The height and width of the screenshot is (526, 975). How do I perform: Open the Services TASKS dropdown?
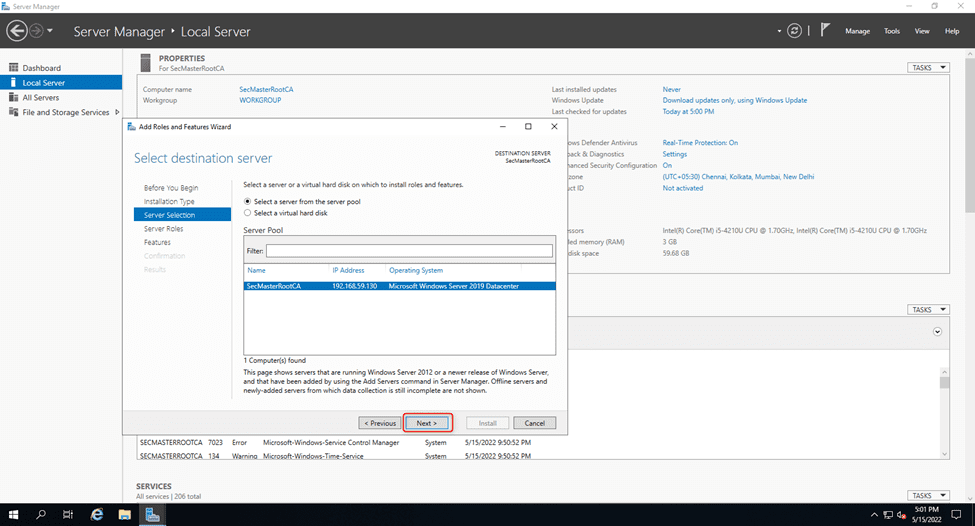click(928, 495)
